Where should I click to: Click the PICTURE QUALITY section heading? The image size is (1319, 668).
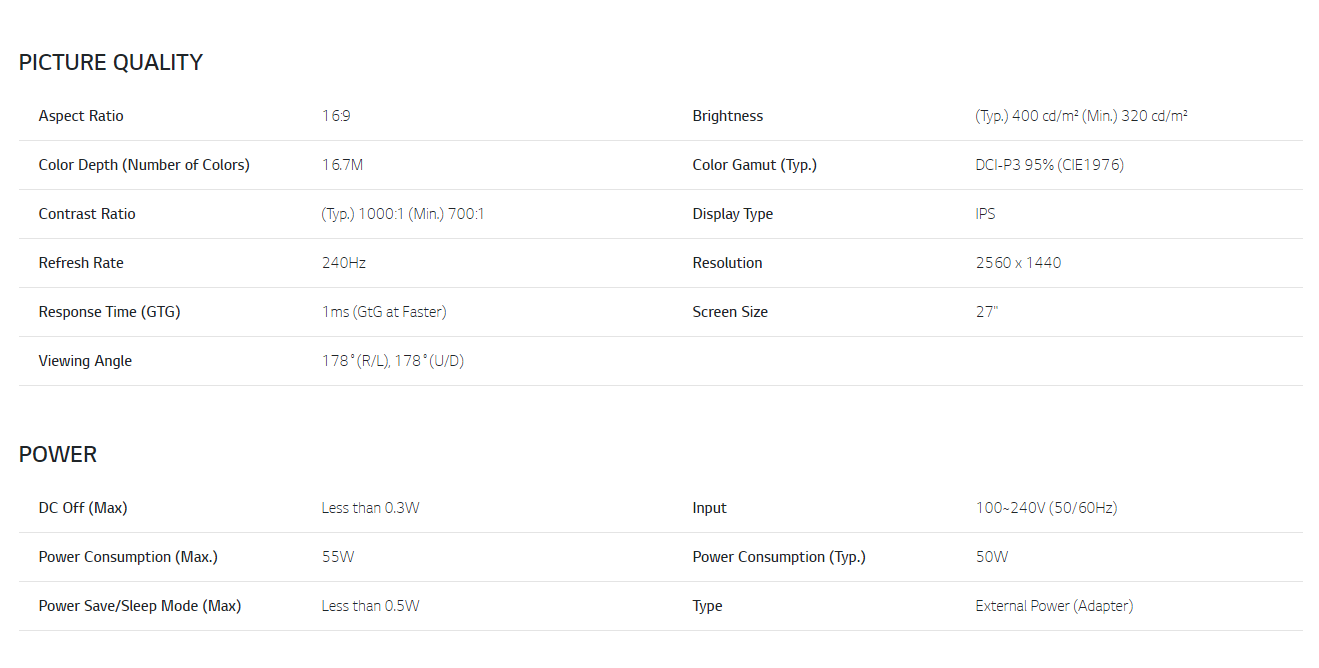(111, 62)
